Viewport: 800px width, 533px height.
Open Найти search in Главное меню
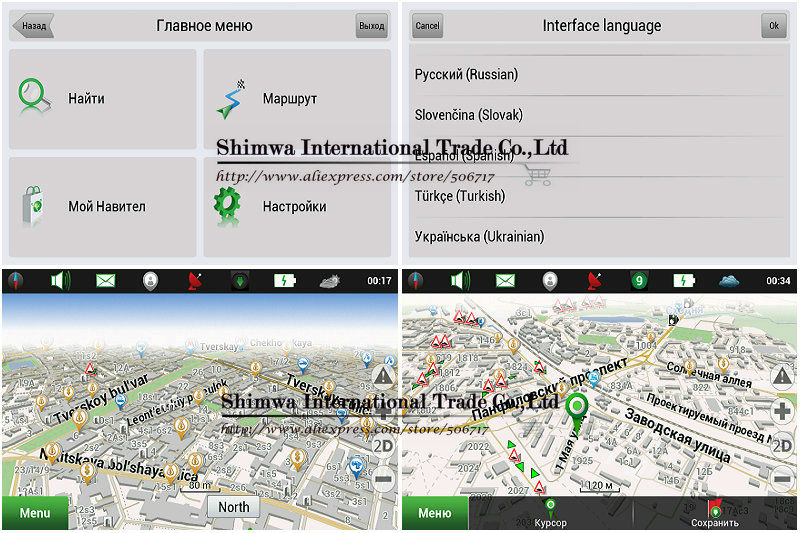click(102, 99)
